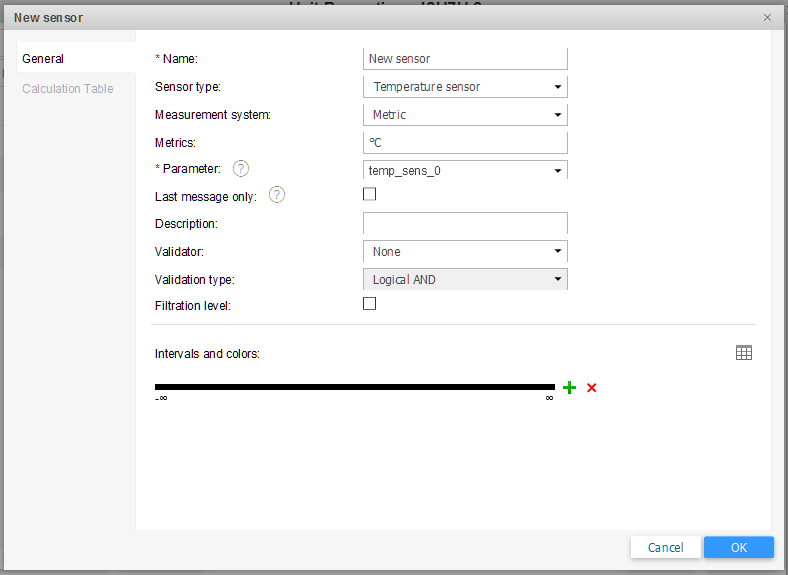Click help icon next to Parameter

click(241, 169)
